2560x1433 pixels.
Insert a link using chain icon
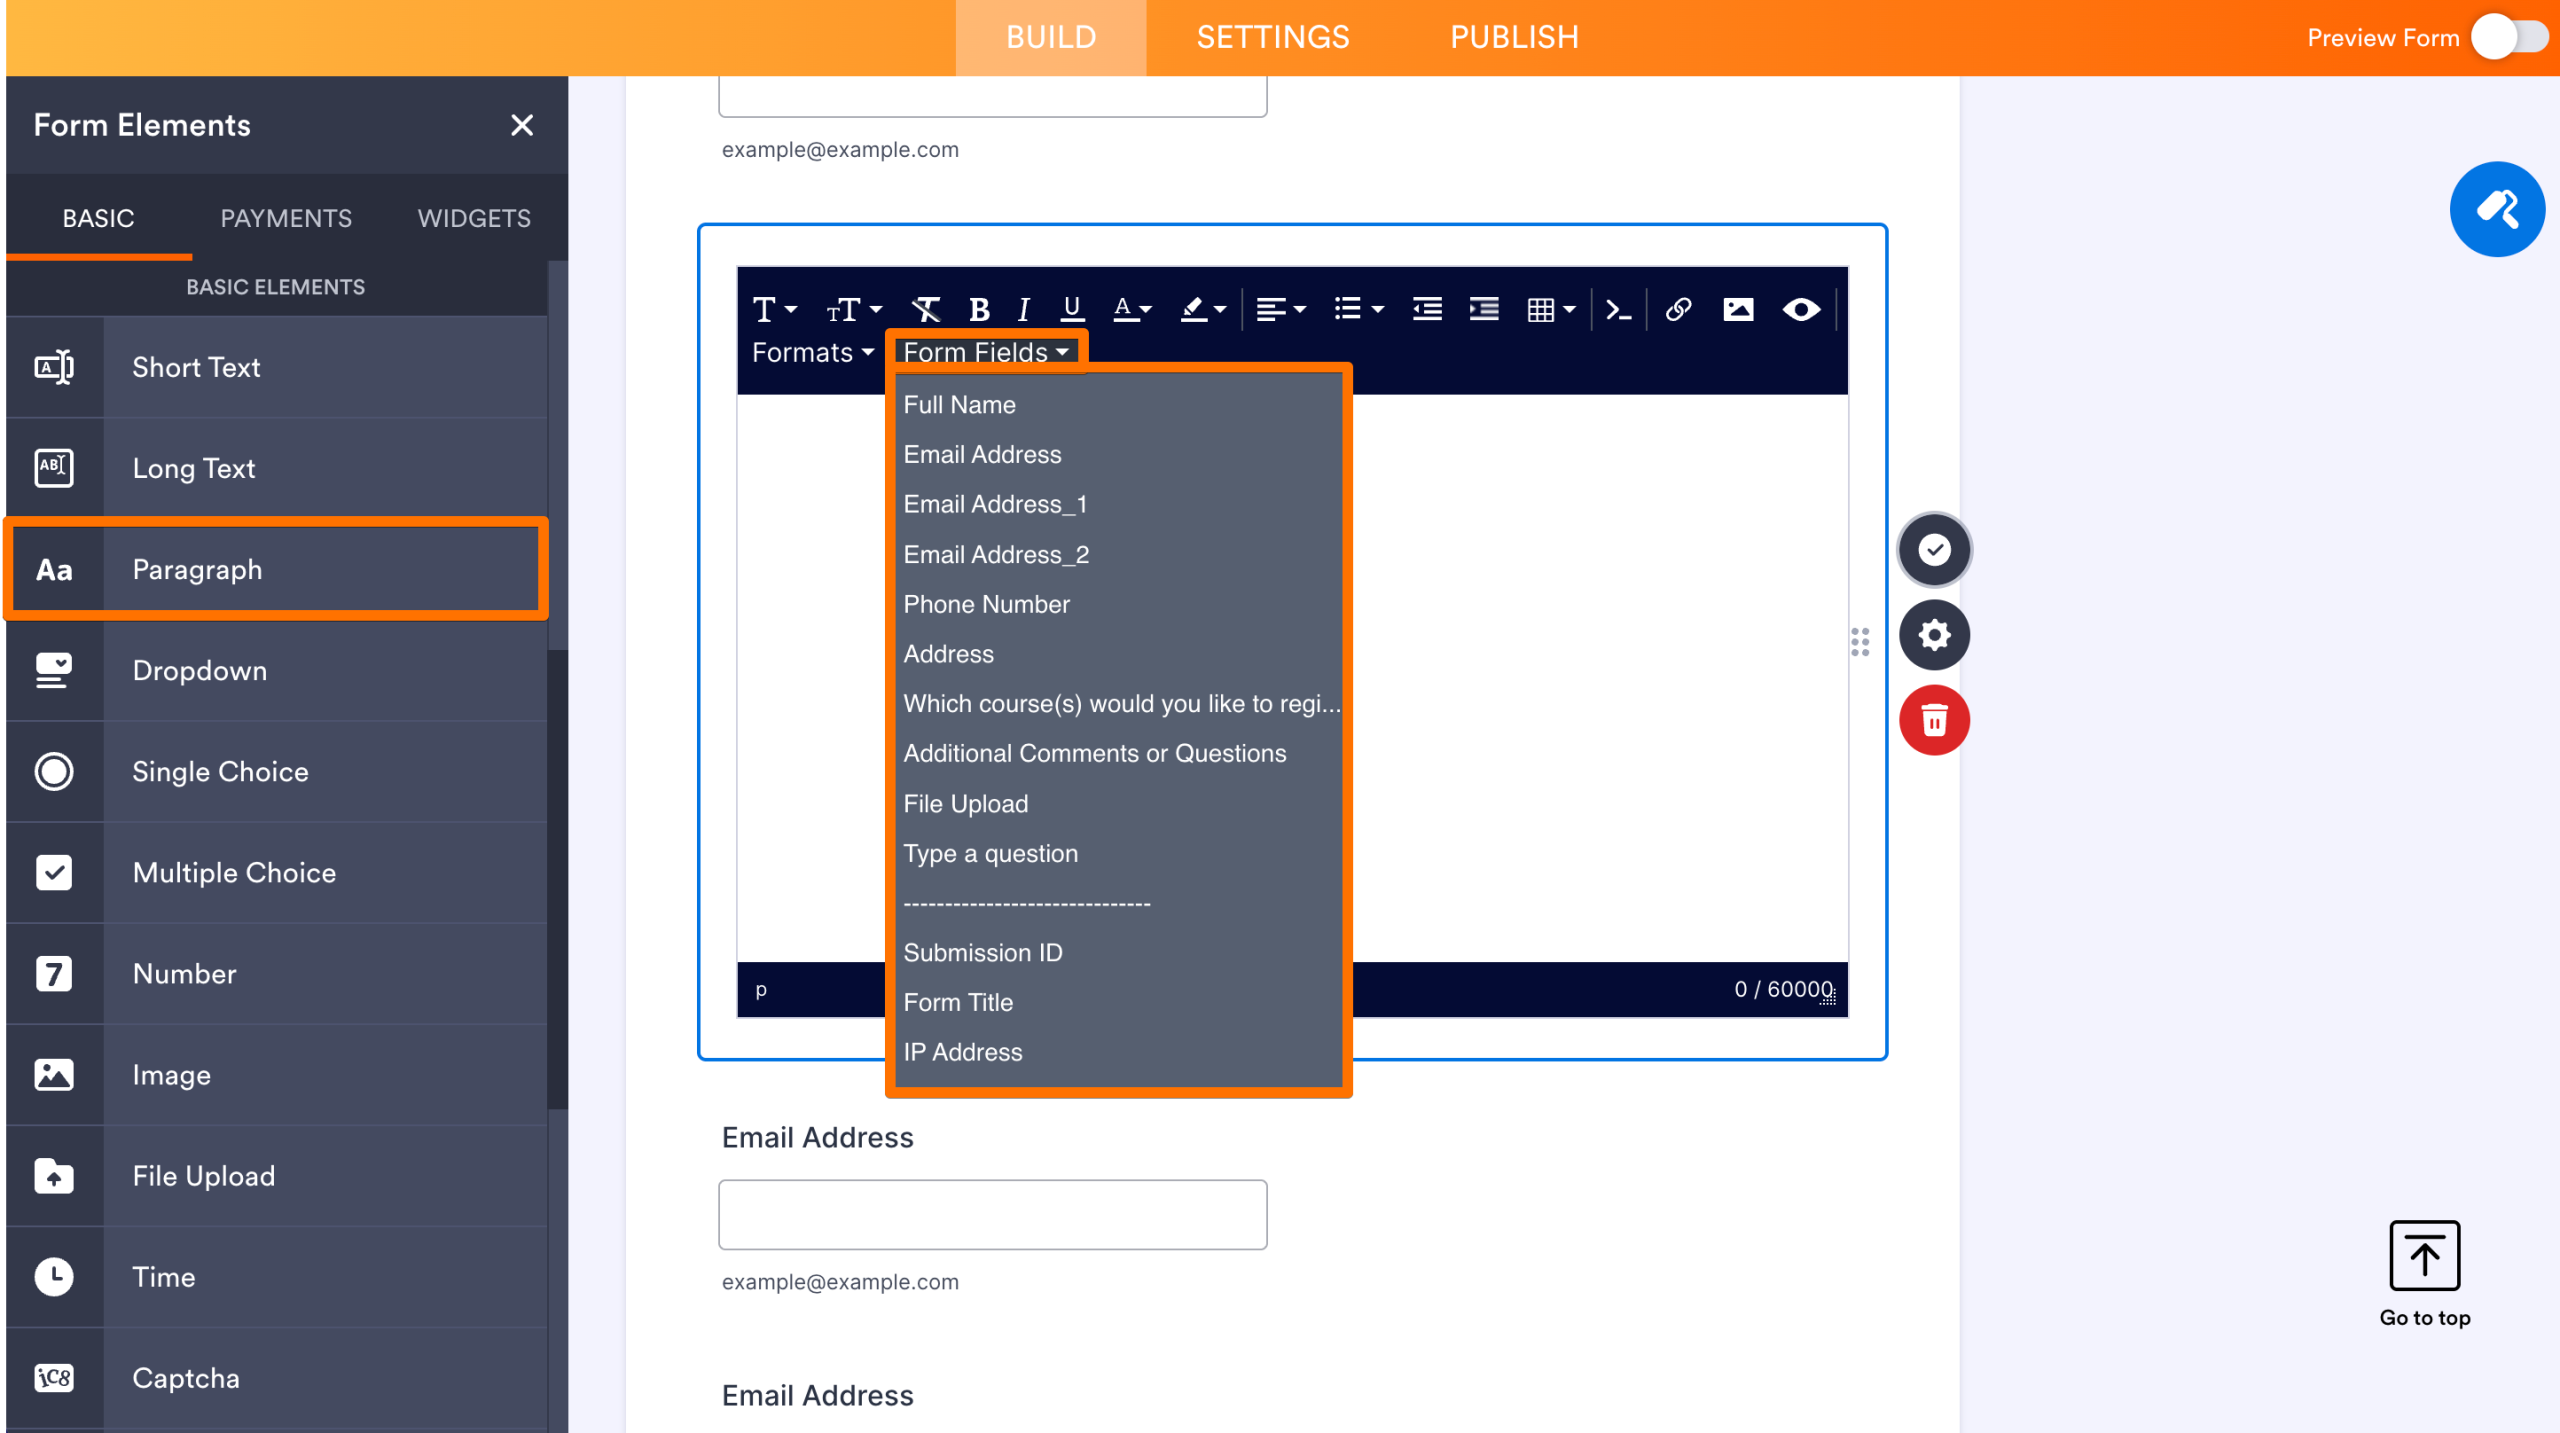pos(1678,310)
